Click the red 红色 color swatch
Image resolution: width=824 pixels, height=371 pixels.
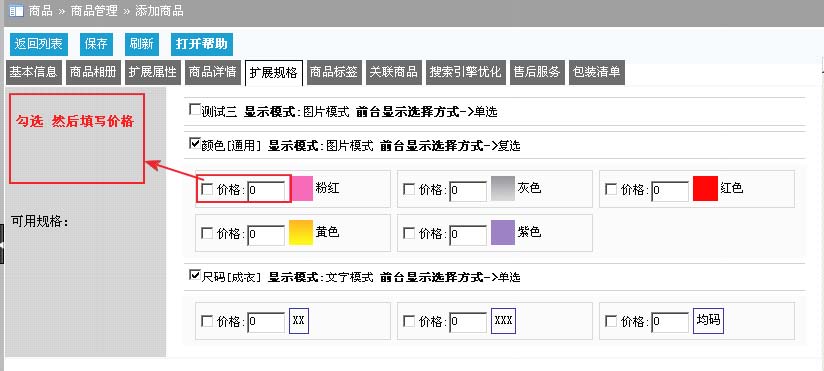point(705,189)
